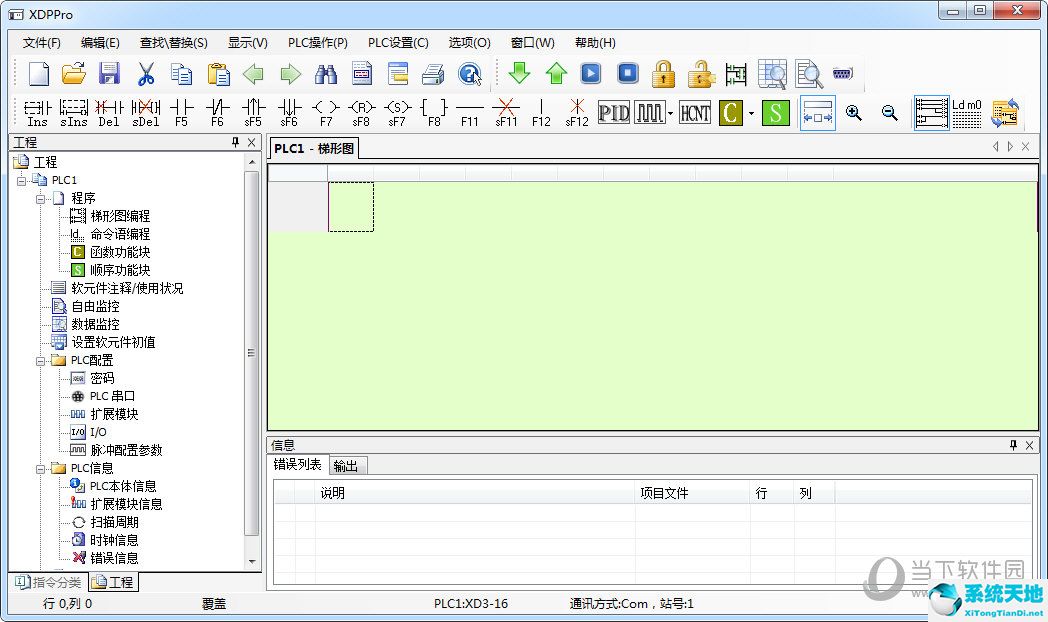Open the 编辑(E) menu

pos(100,43)
